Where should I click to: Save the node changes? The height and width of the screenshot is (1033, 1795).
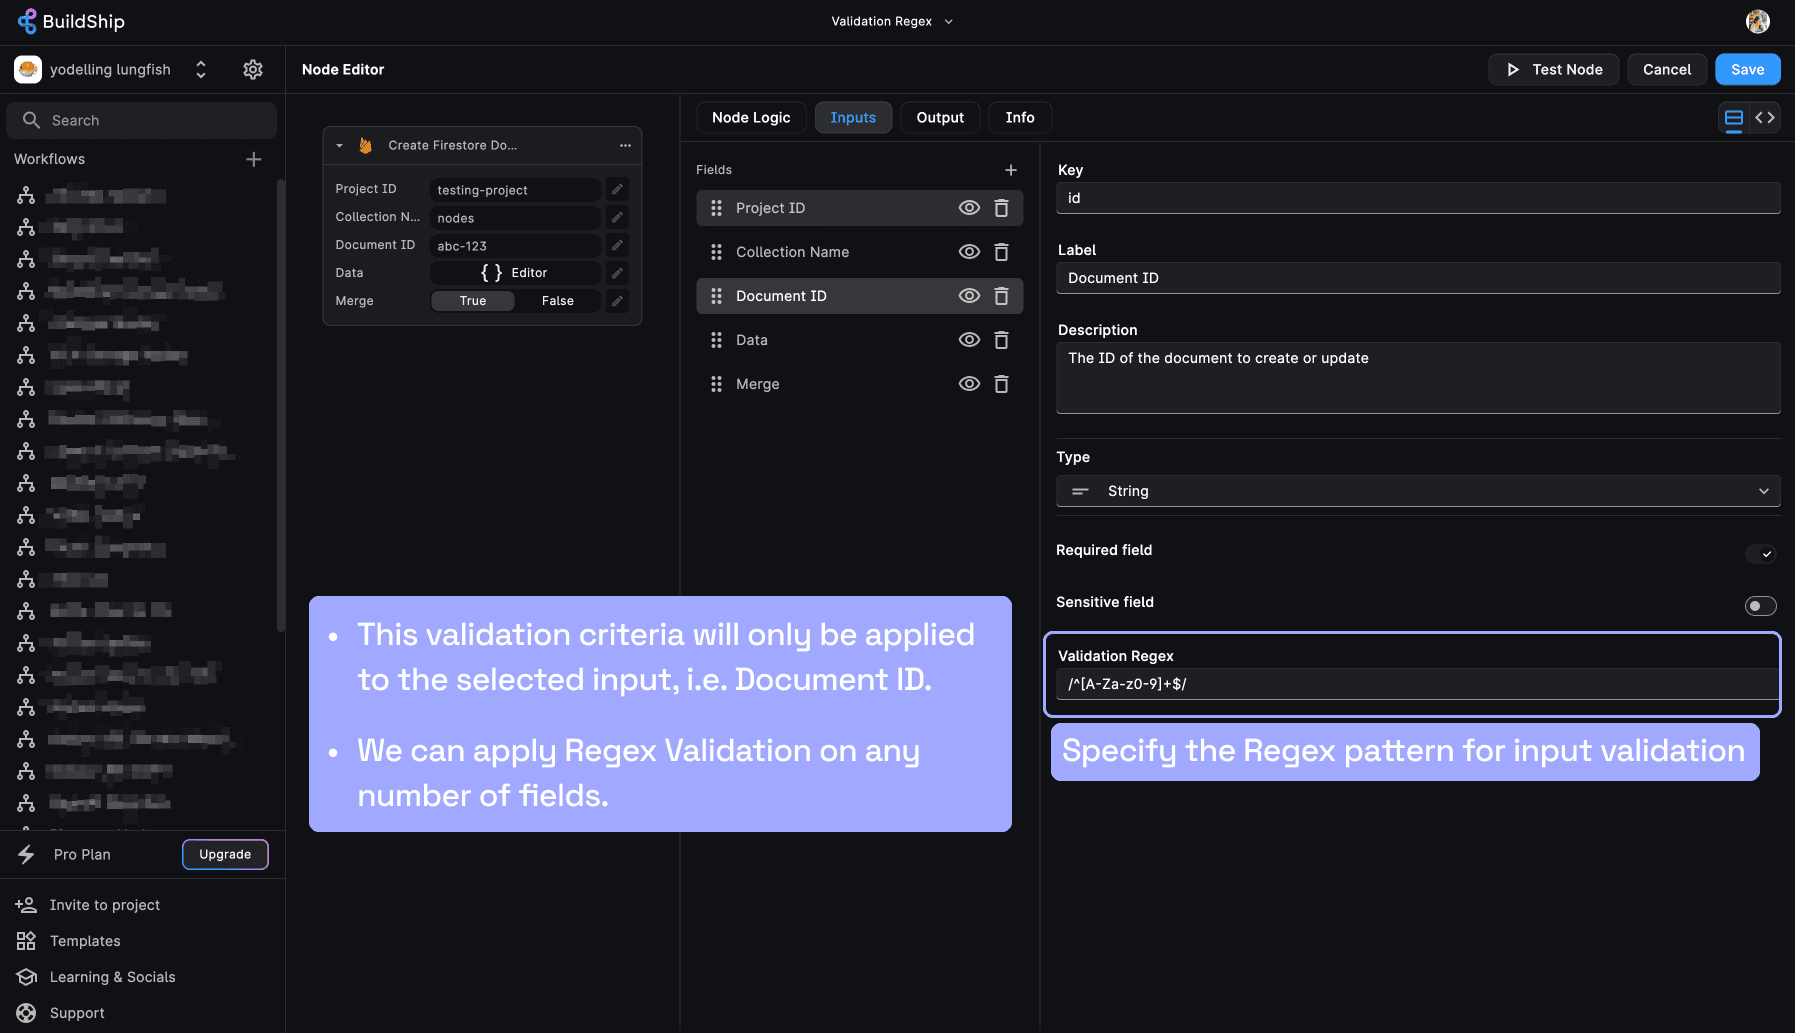[1747, 69]
